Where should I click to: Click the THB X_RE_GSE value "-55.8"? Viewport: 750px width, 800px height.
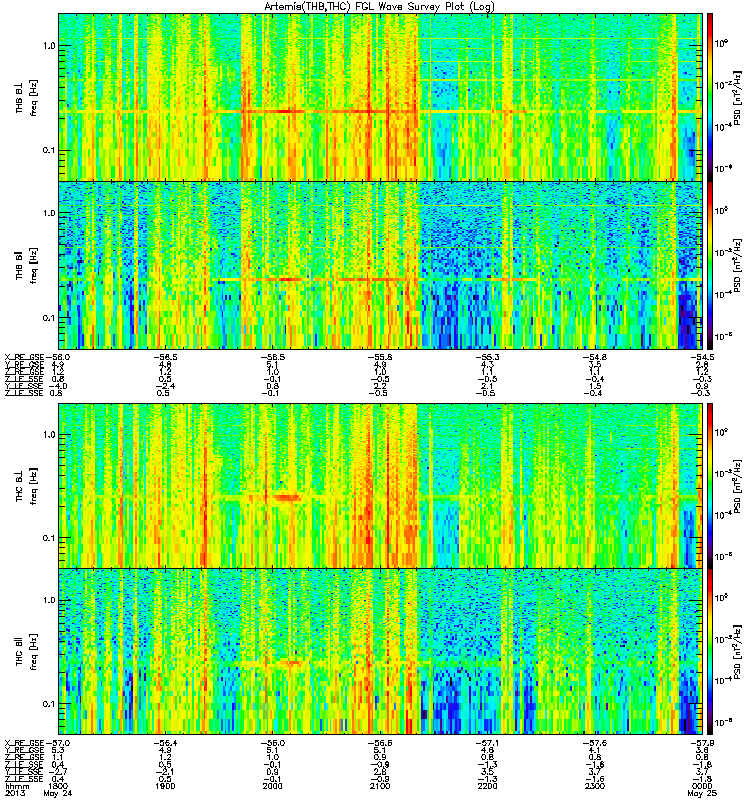[x=380, y=357]
